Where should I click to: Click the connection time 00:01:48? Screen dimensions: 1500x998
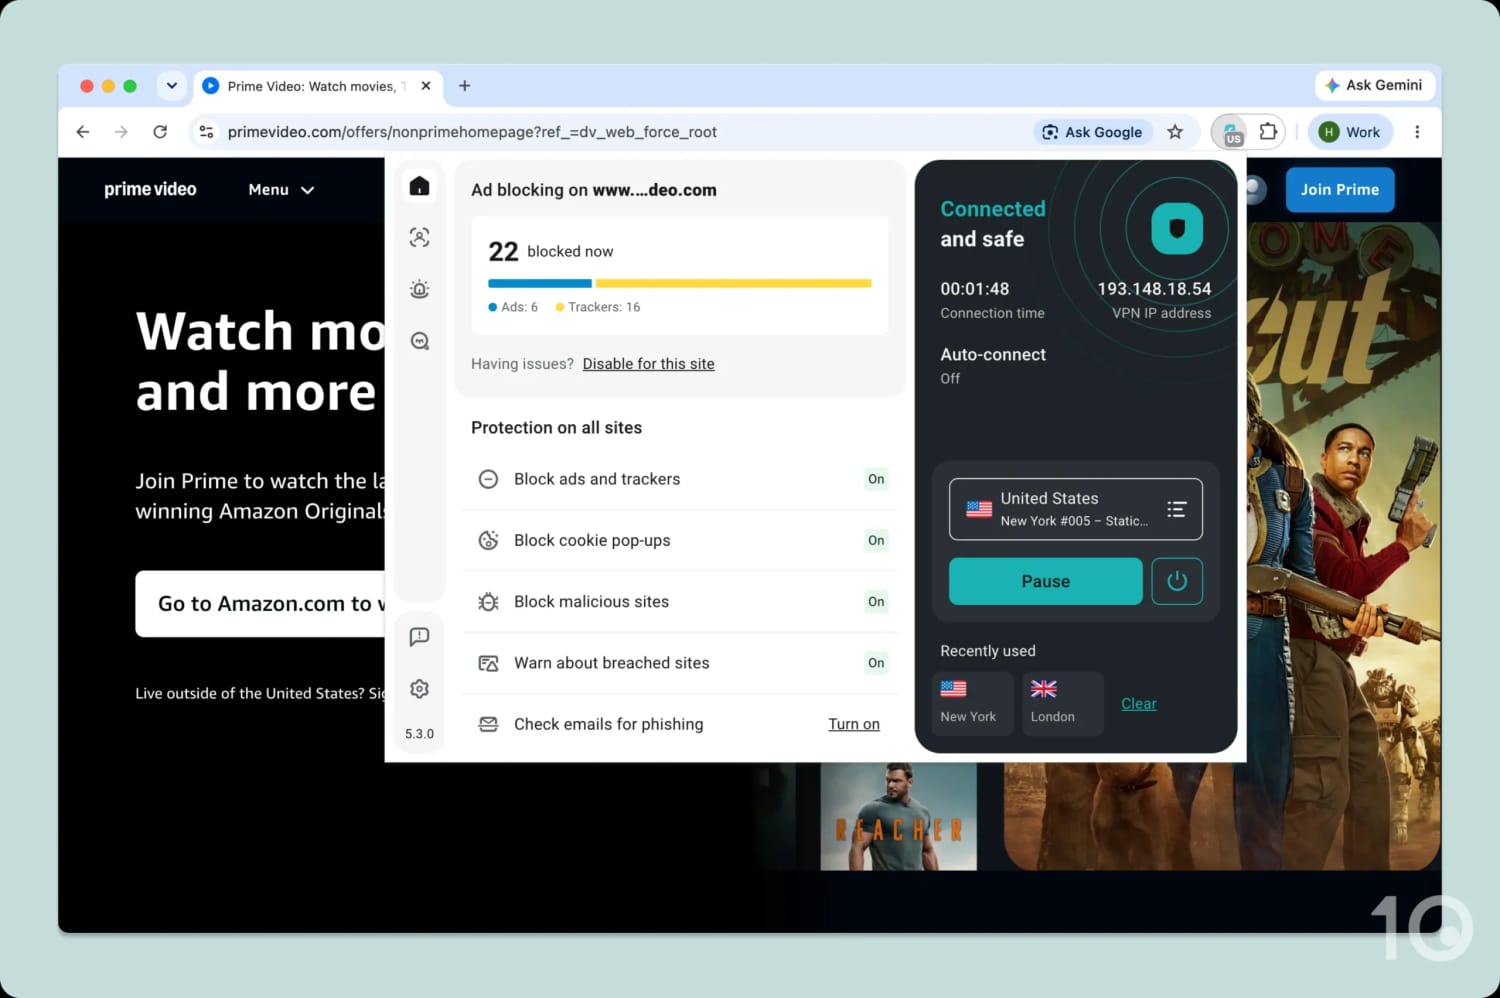pyautogui.click(x=975, y=289)
